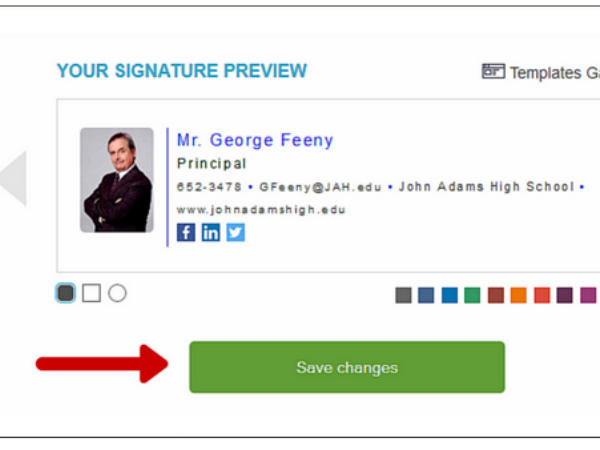600x450 pixels.
Task: Click the Twitter icon in the signature
Action: click(x=235, y=232)
